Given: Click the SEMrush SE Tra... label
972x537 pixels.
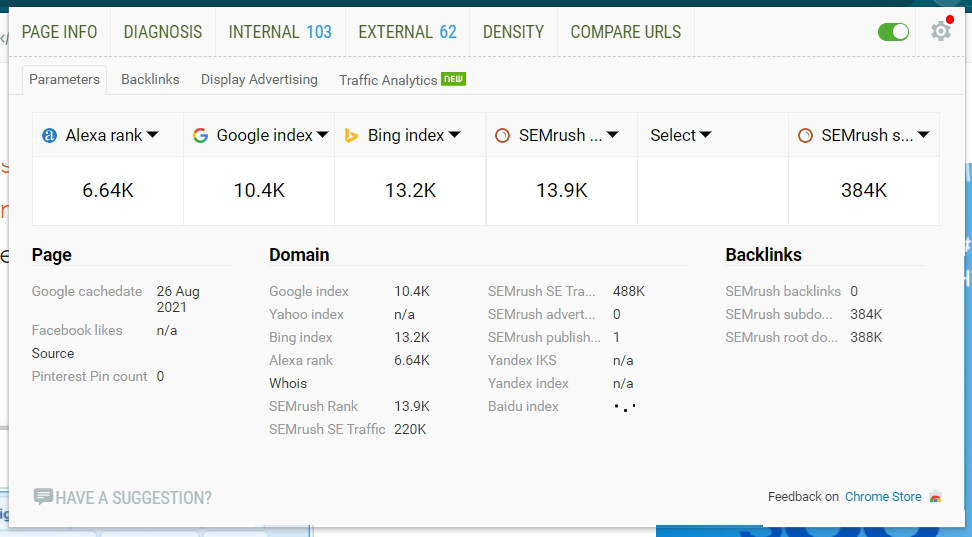Looking at the screenshot, I should coord(541,291).
